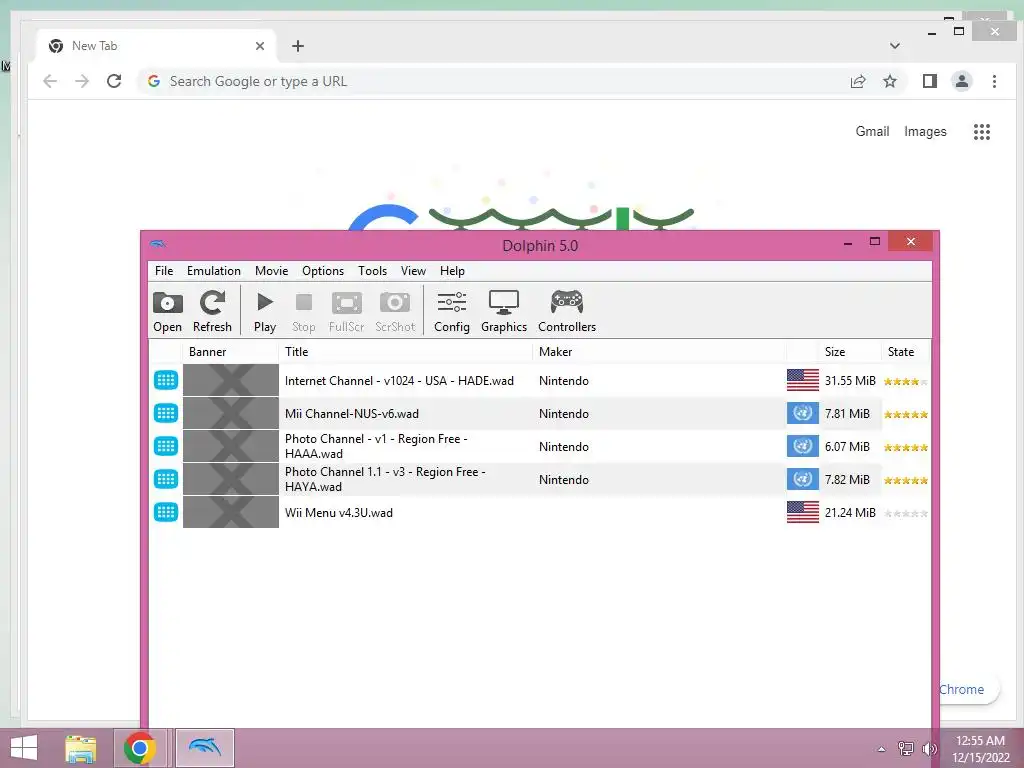Click the 21.24 MiB size cell
The height and width of the screenshot is (768, 1024).
pos(850,513)
